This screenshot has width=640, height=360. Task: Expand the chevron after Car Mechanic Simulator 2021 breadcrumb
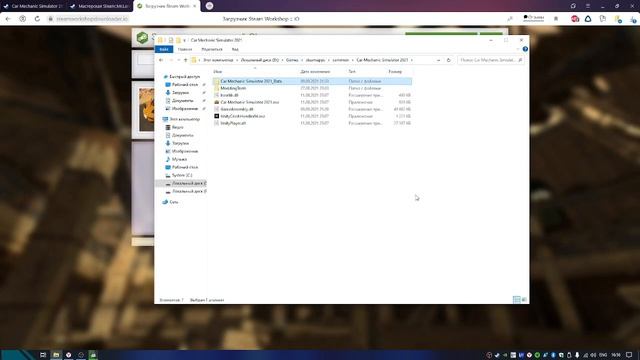point(412,60)
